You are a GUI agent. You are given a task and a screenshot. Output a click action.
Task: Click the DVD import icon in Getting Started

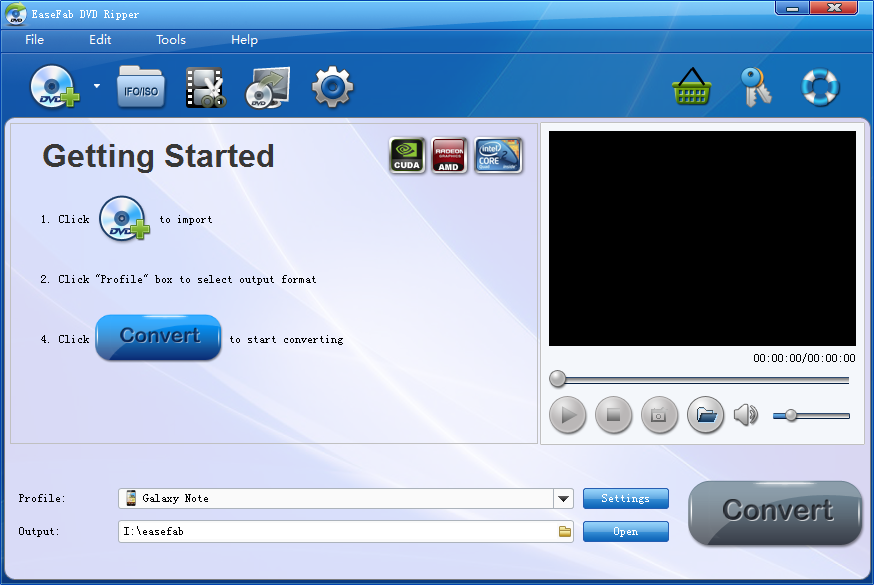pyautogui.click(x=124, y=218)
